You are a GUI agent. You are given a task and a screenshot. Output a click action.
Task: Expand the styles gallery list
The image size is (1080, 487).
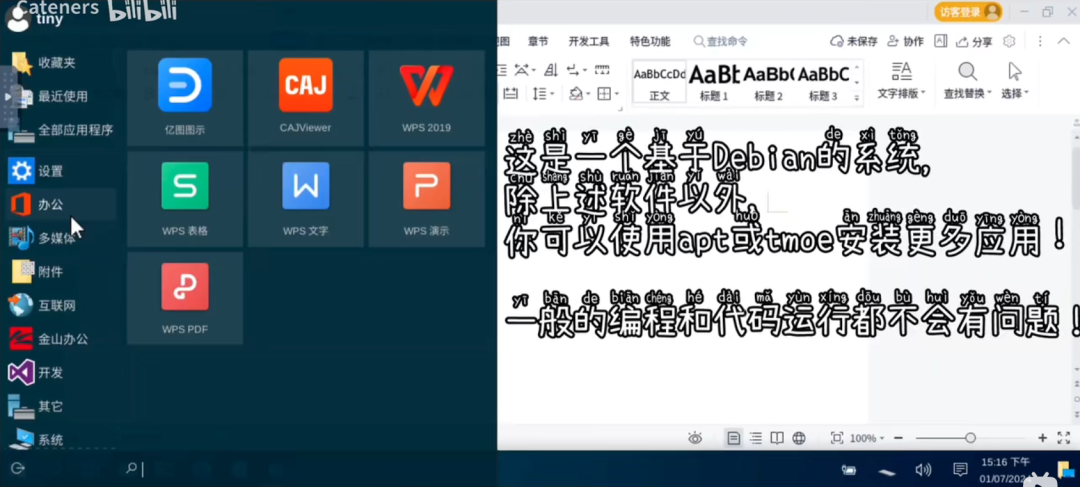point(857,98)
